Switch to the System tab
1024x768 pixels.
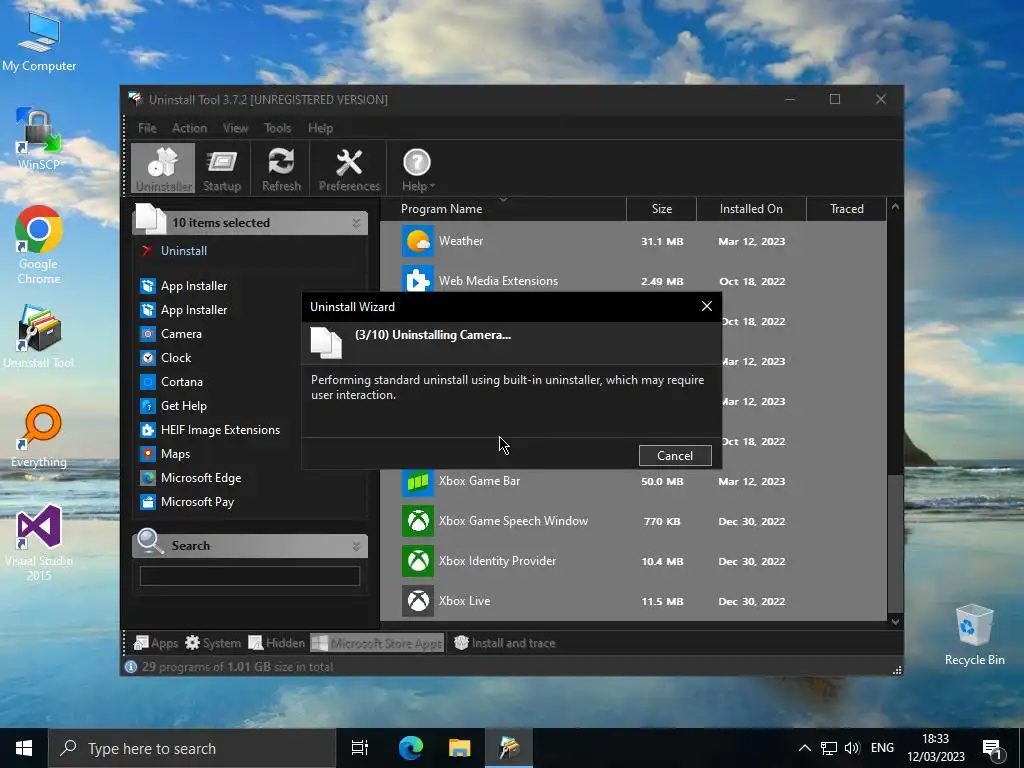click(x=213, y=643)
